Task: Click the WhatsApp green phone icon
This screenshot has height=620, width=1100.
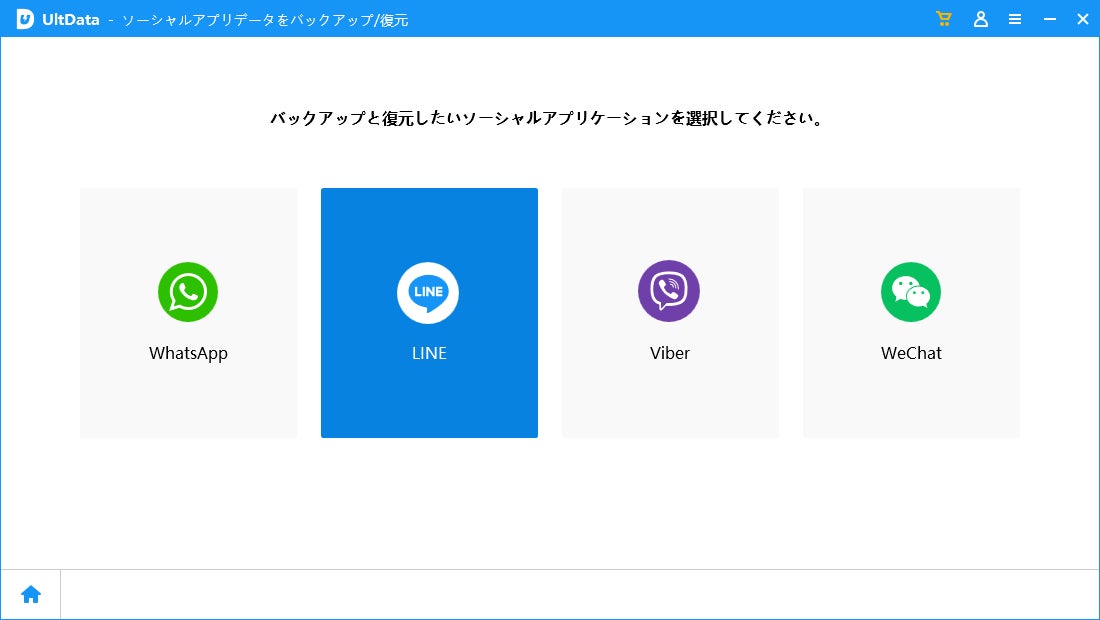Action: [x=188, y=292]
